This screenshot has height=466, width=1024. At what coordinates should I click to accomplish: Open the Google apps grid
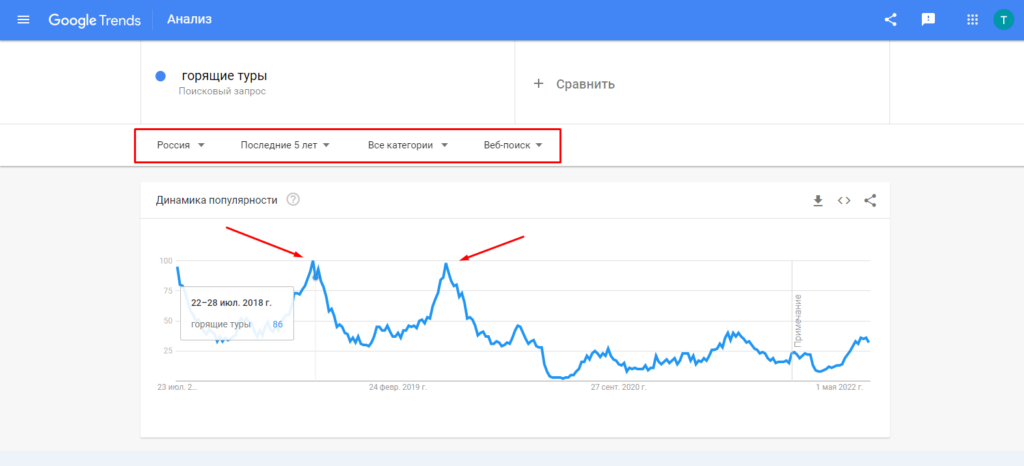(972, 20)
